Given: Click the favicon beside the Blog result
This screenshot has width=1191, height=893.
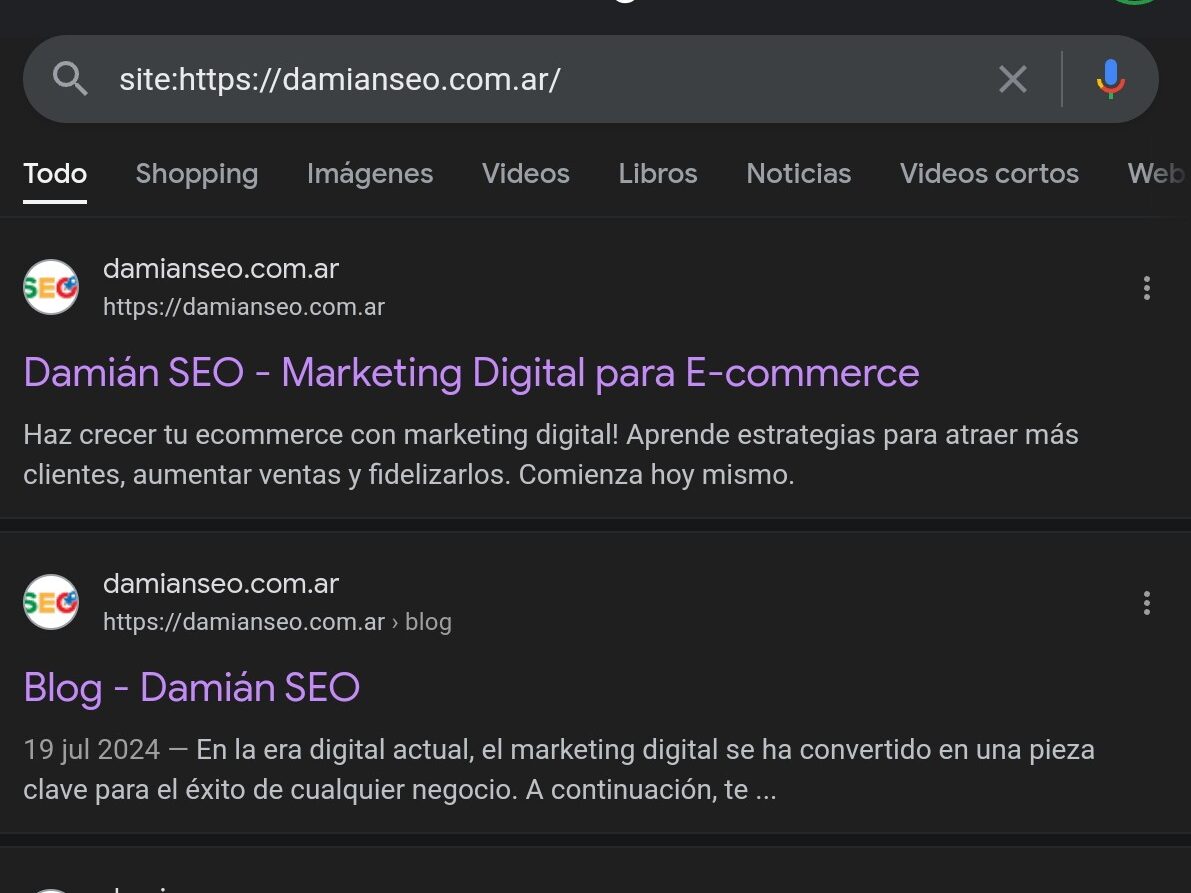Looking at the screenshot, I should tap(51, 602).
